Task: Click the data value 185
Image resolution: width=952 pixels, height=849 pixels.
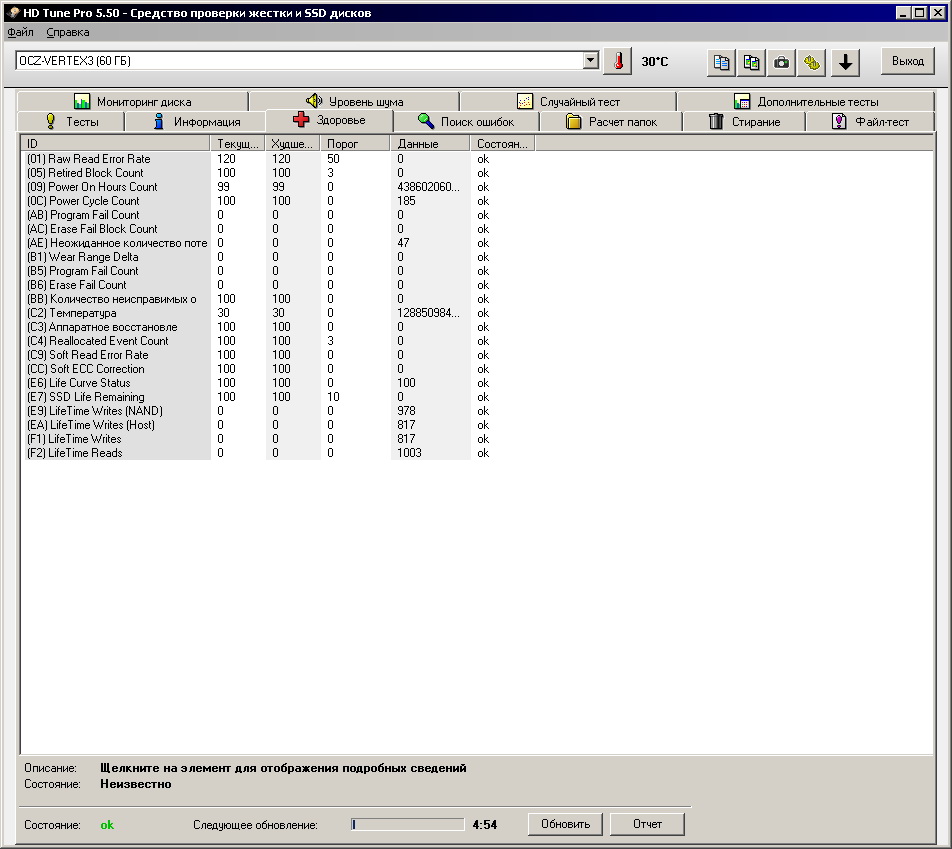Action: click(406, 201)
